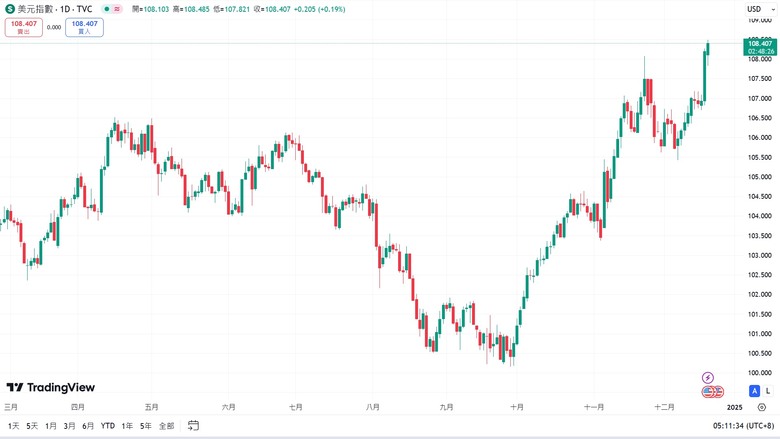The height and width of the screenshot is (439, 780).
Task: Click the 0.000 spread value
Action: (54, 27)
